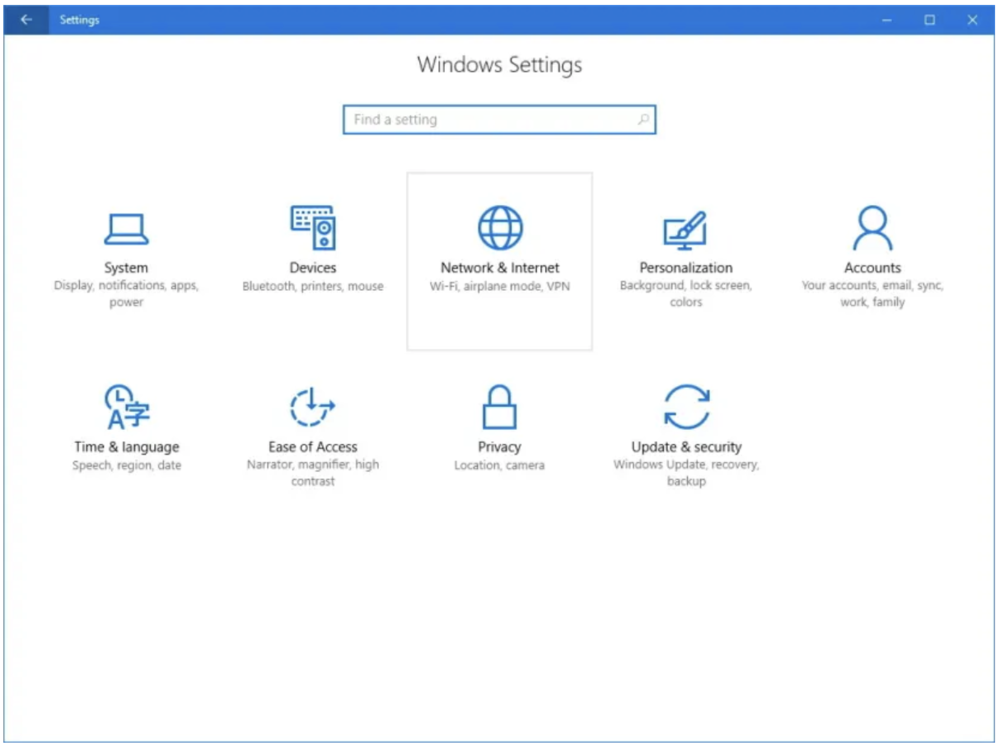Viewport: 1000px width, 746px height.
Task: Click the Update & security refresh icon
Action: (687, 407)
